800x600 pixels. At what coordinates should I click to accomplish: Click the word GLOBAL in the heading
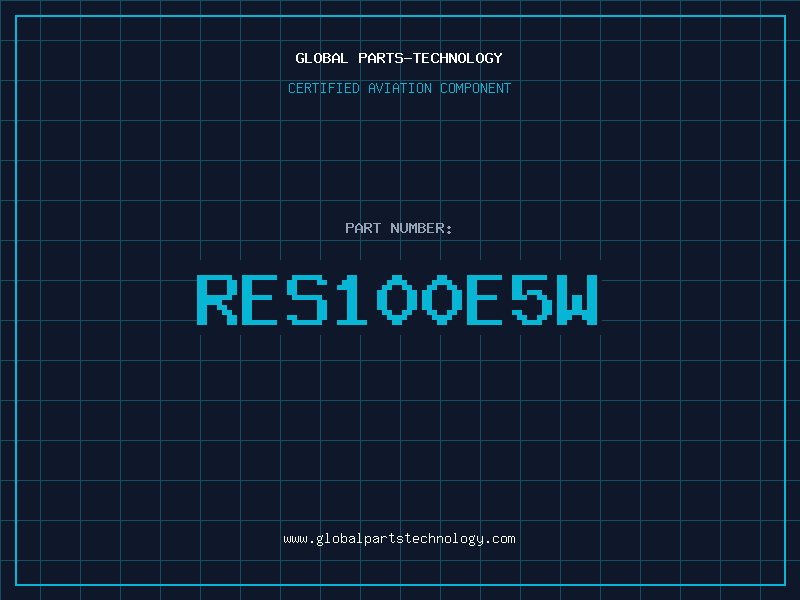click(x=322, y=58)
